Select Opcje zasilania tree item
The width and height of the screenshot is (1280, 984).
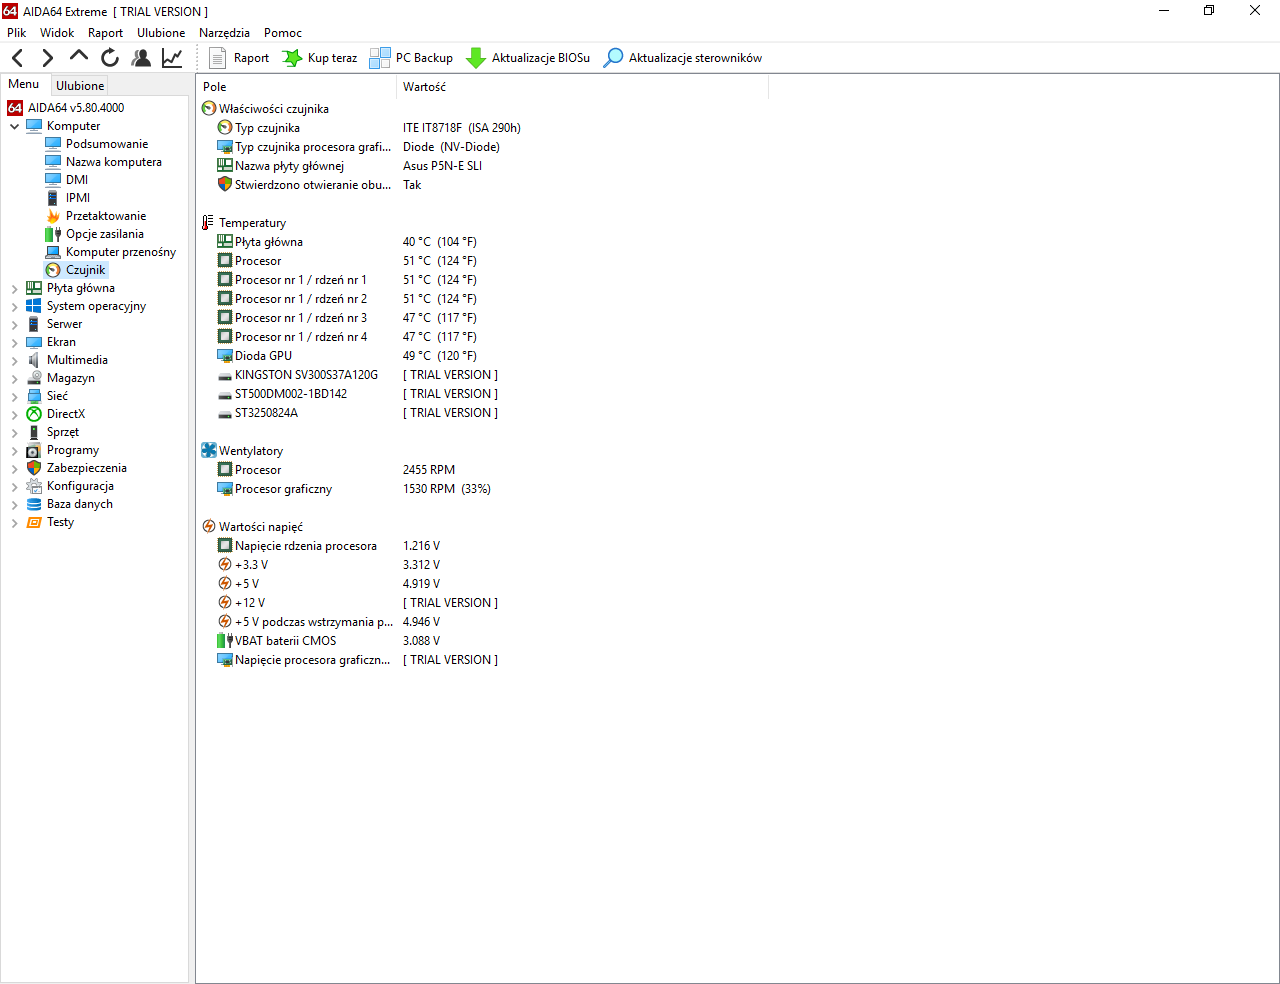[x=95, y=234]
